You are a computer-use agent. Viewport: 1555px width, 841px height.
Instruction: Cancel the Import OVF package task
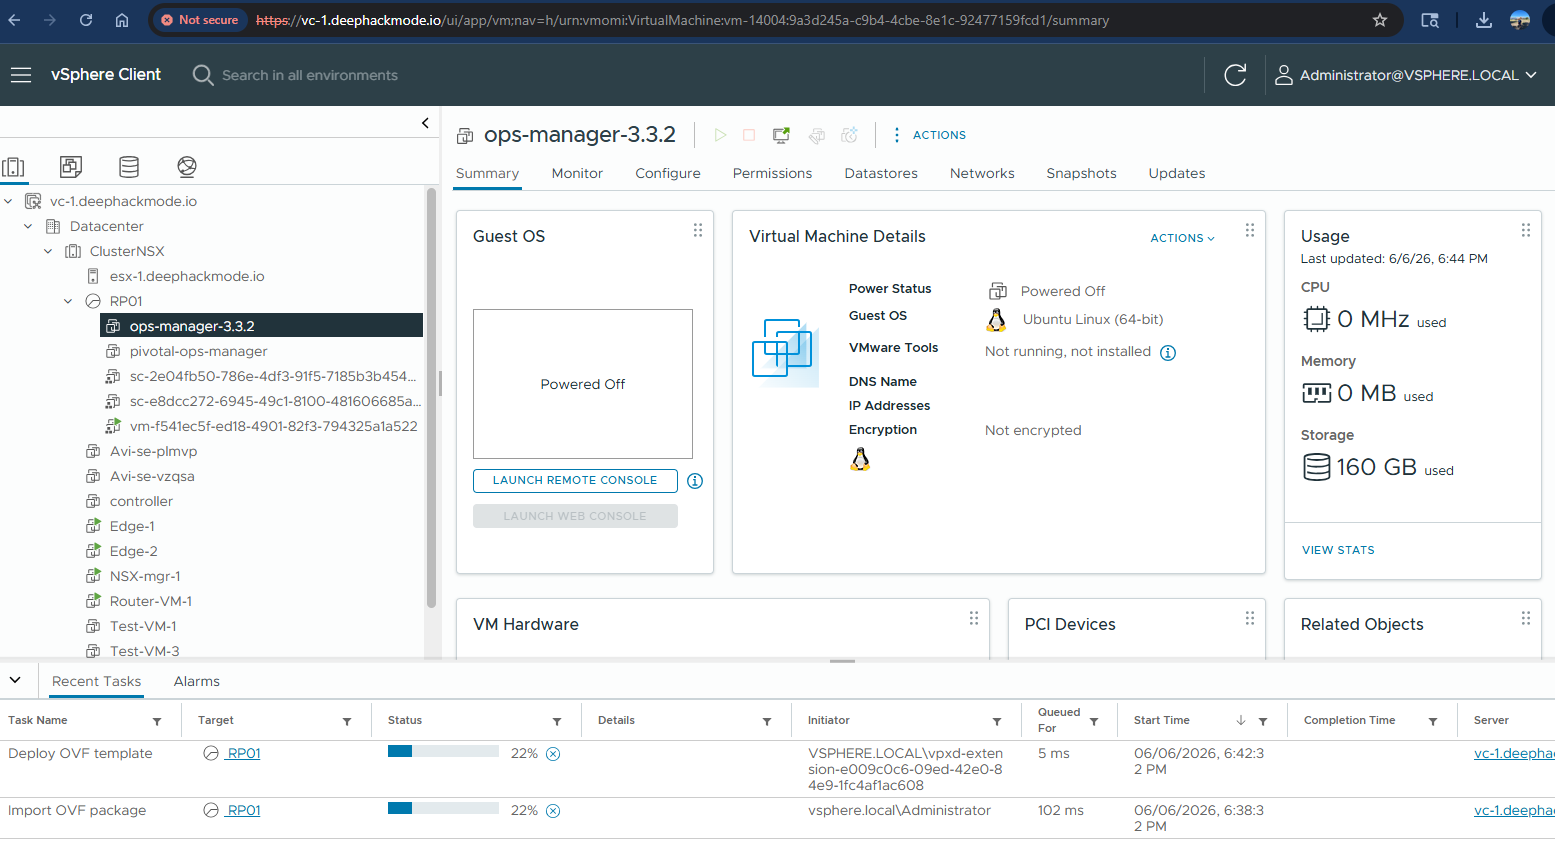coord(553,811)
